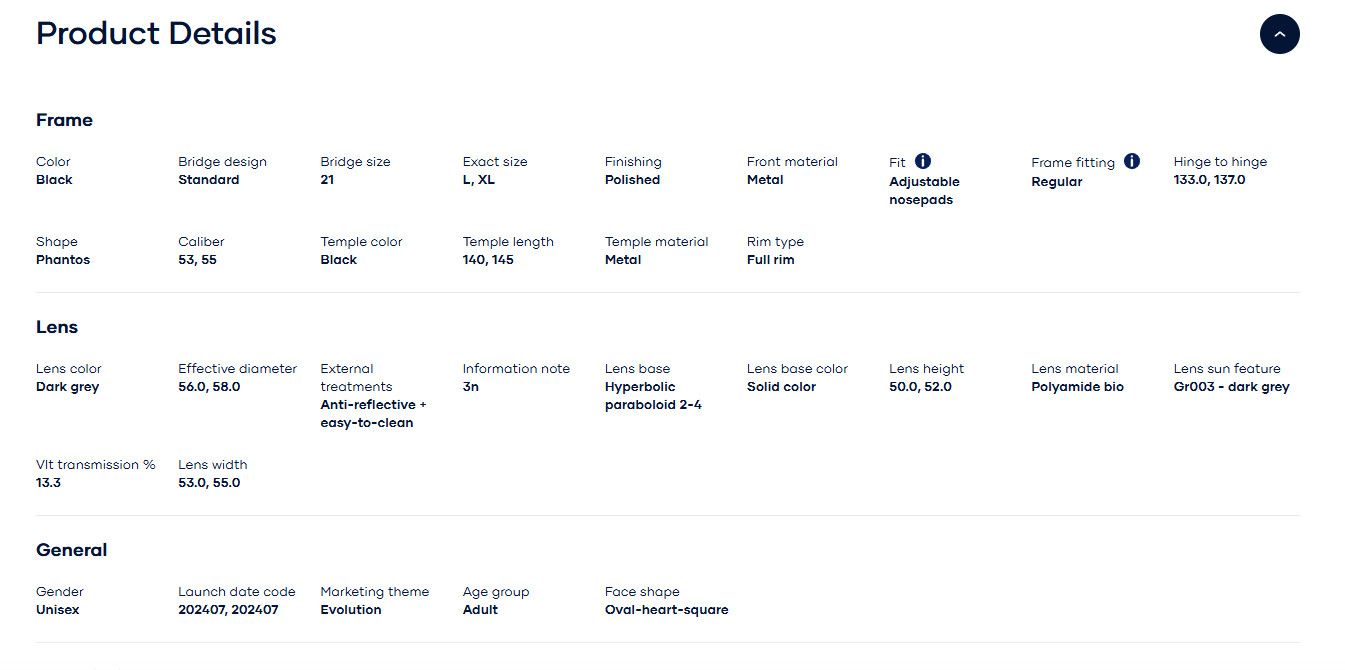Select the Vlt transmission value 13.3
The height and width of the screenshot is (670, 1345).
(48, 483)
